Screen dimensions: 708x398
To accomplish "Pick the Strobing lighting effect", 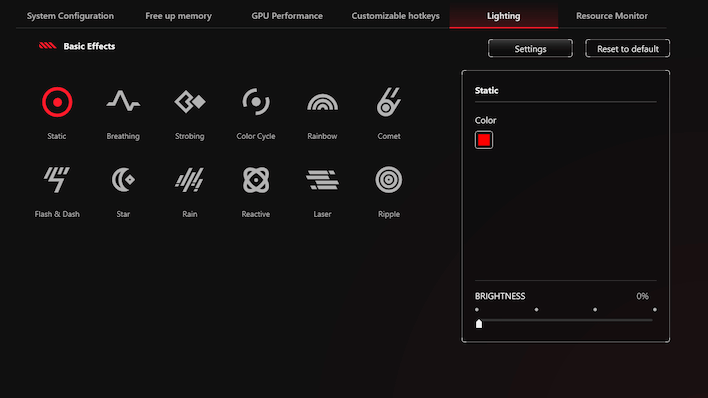I will [x=190, y=102].
